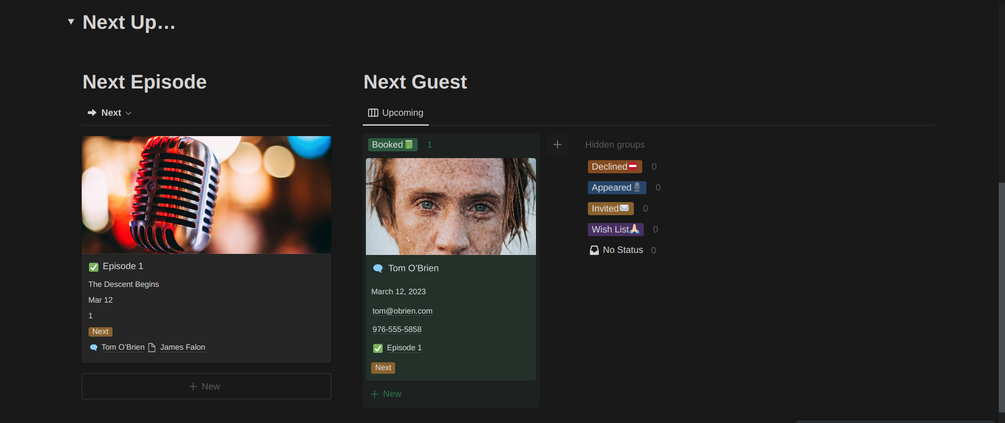Click the board icon beside Upcoming
Screen dimensions: 1005x423
coord(373,113)
